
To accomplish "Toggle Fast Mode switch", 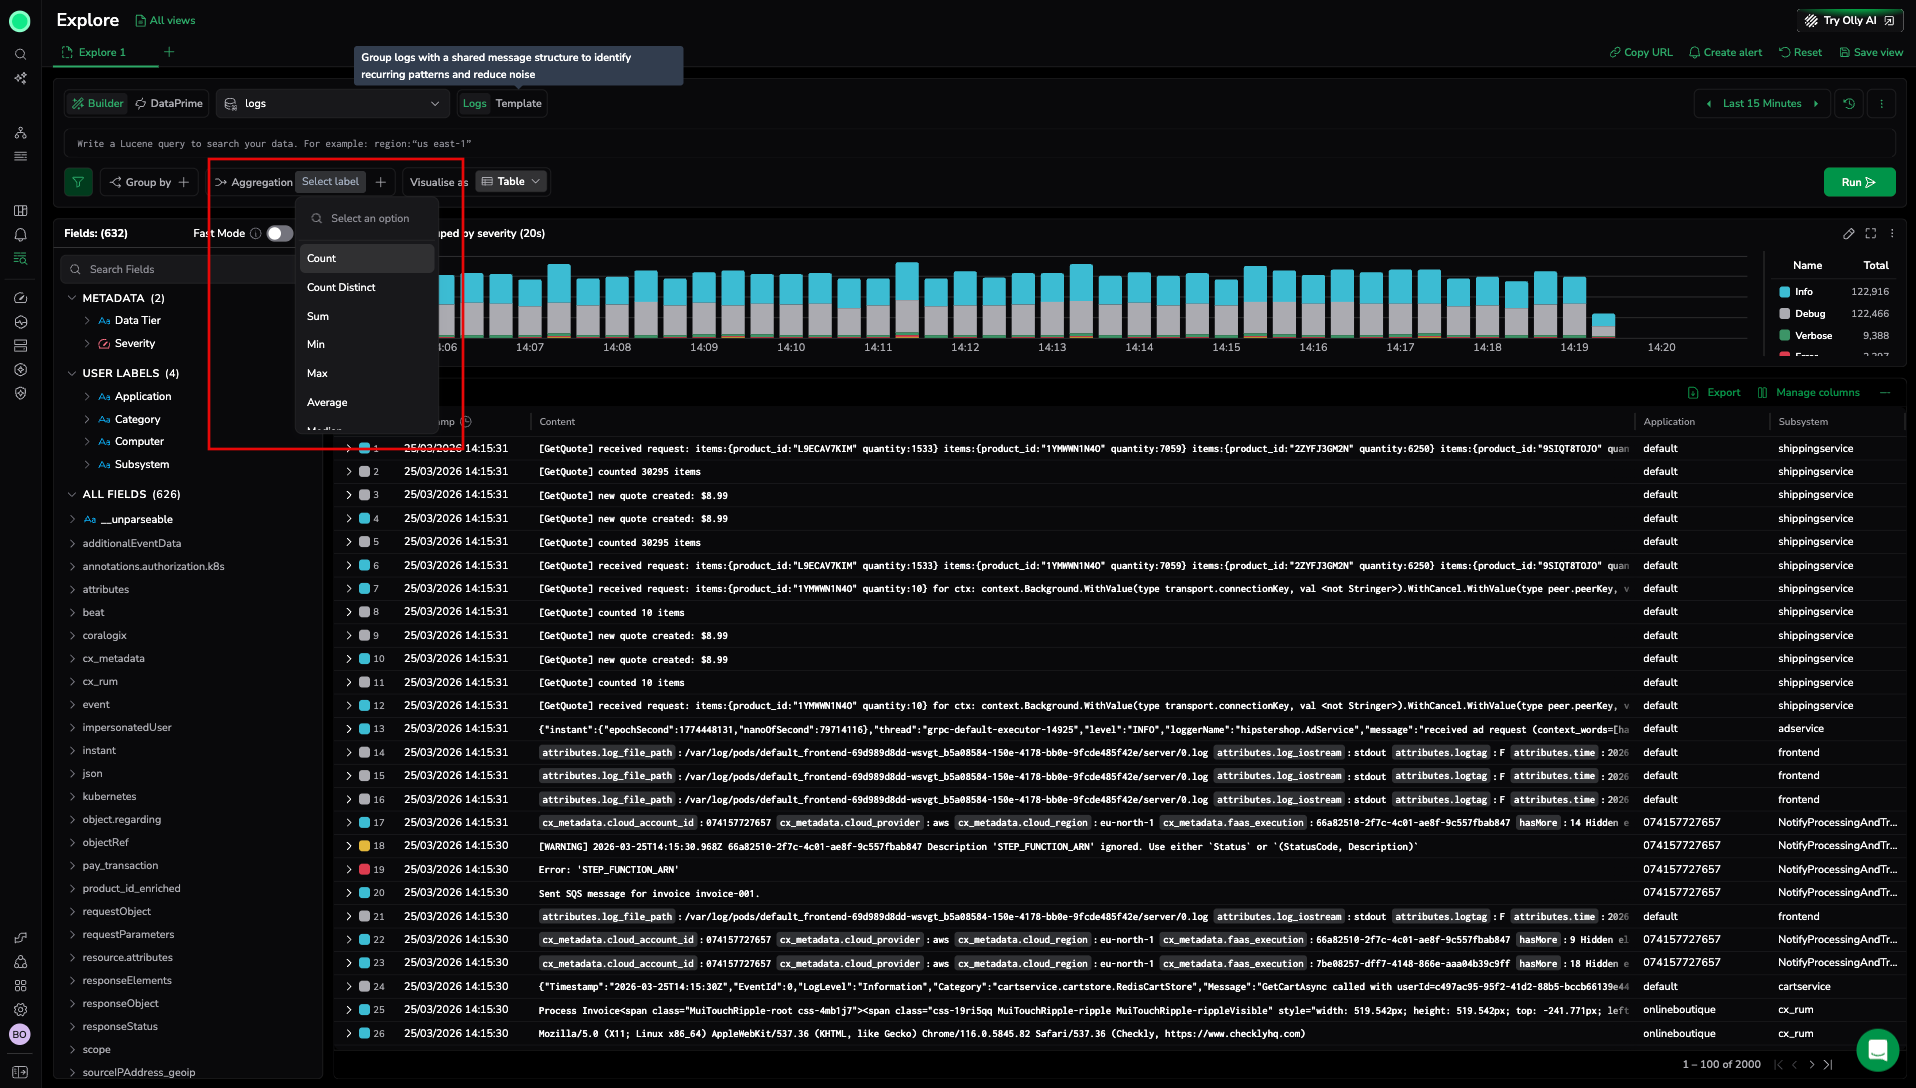I will coord(279,234).
